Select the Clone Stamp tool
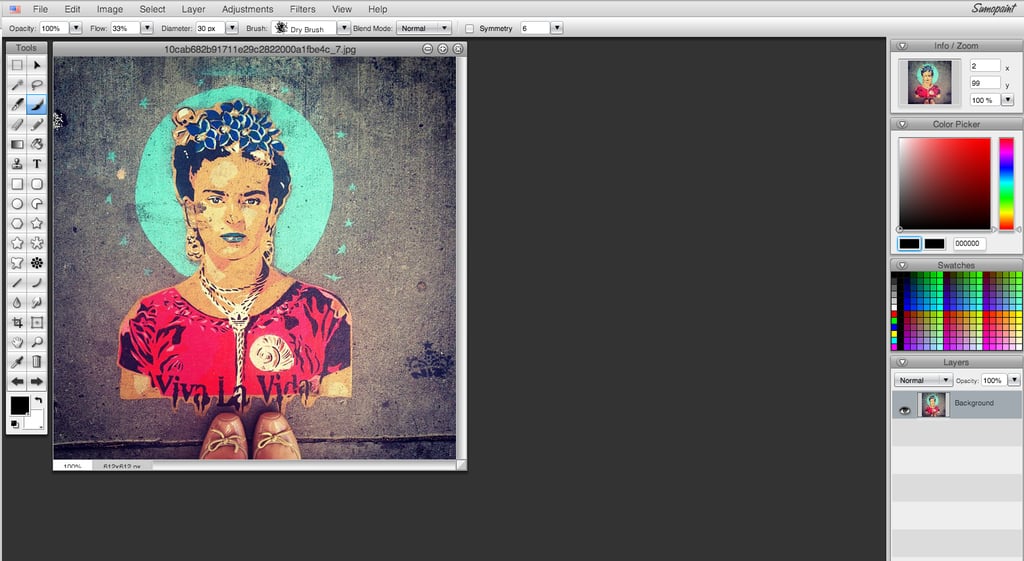Viewport: 1024px width, 561px height. [17, 164]
